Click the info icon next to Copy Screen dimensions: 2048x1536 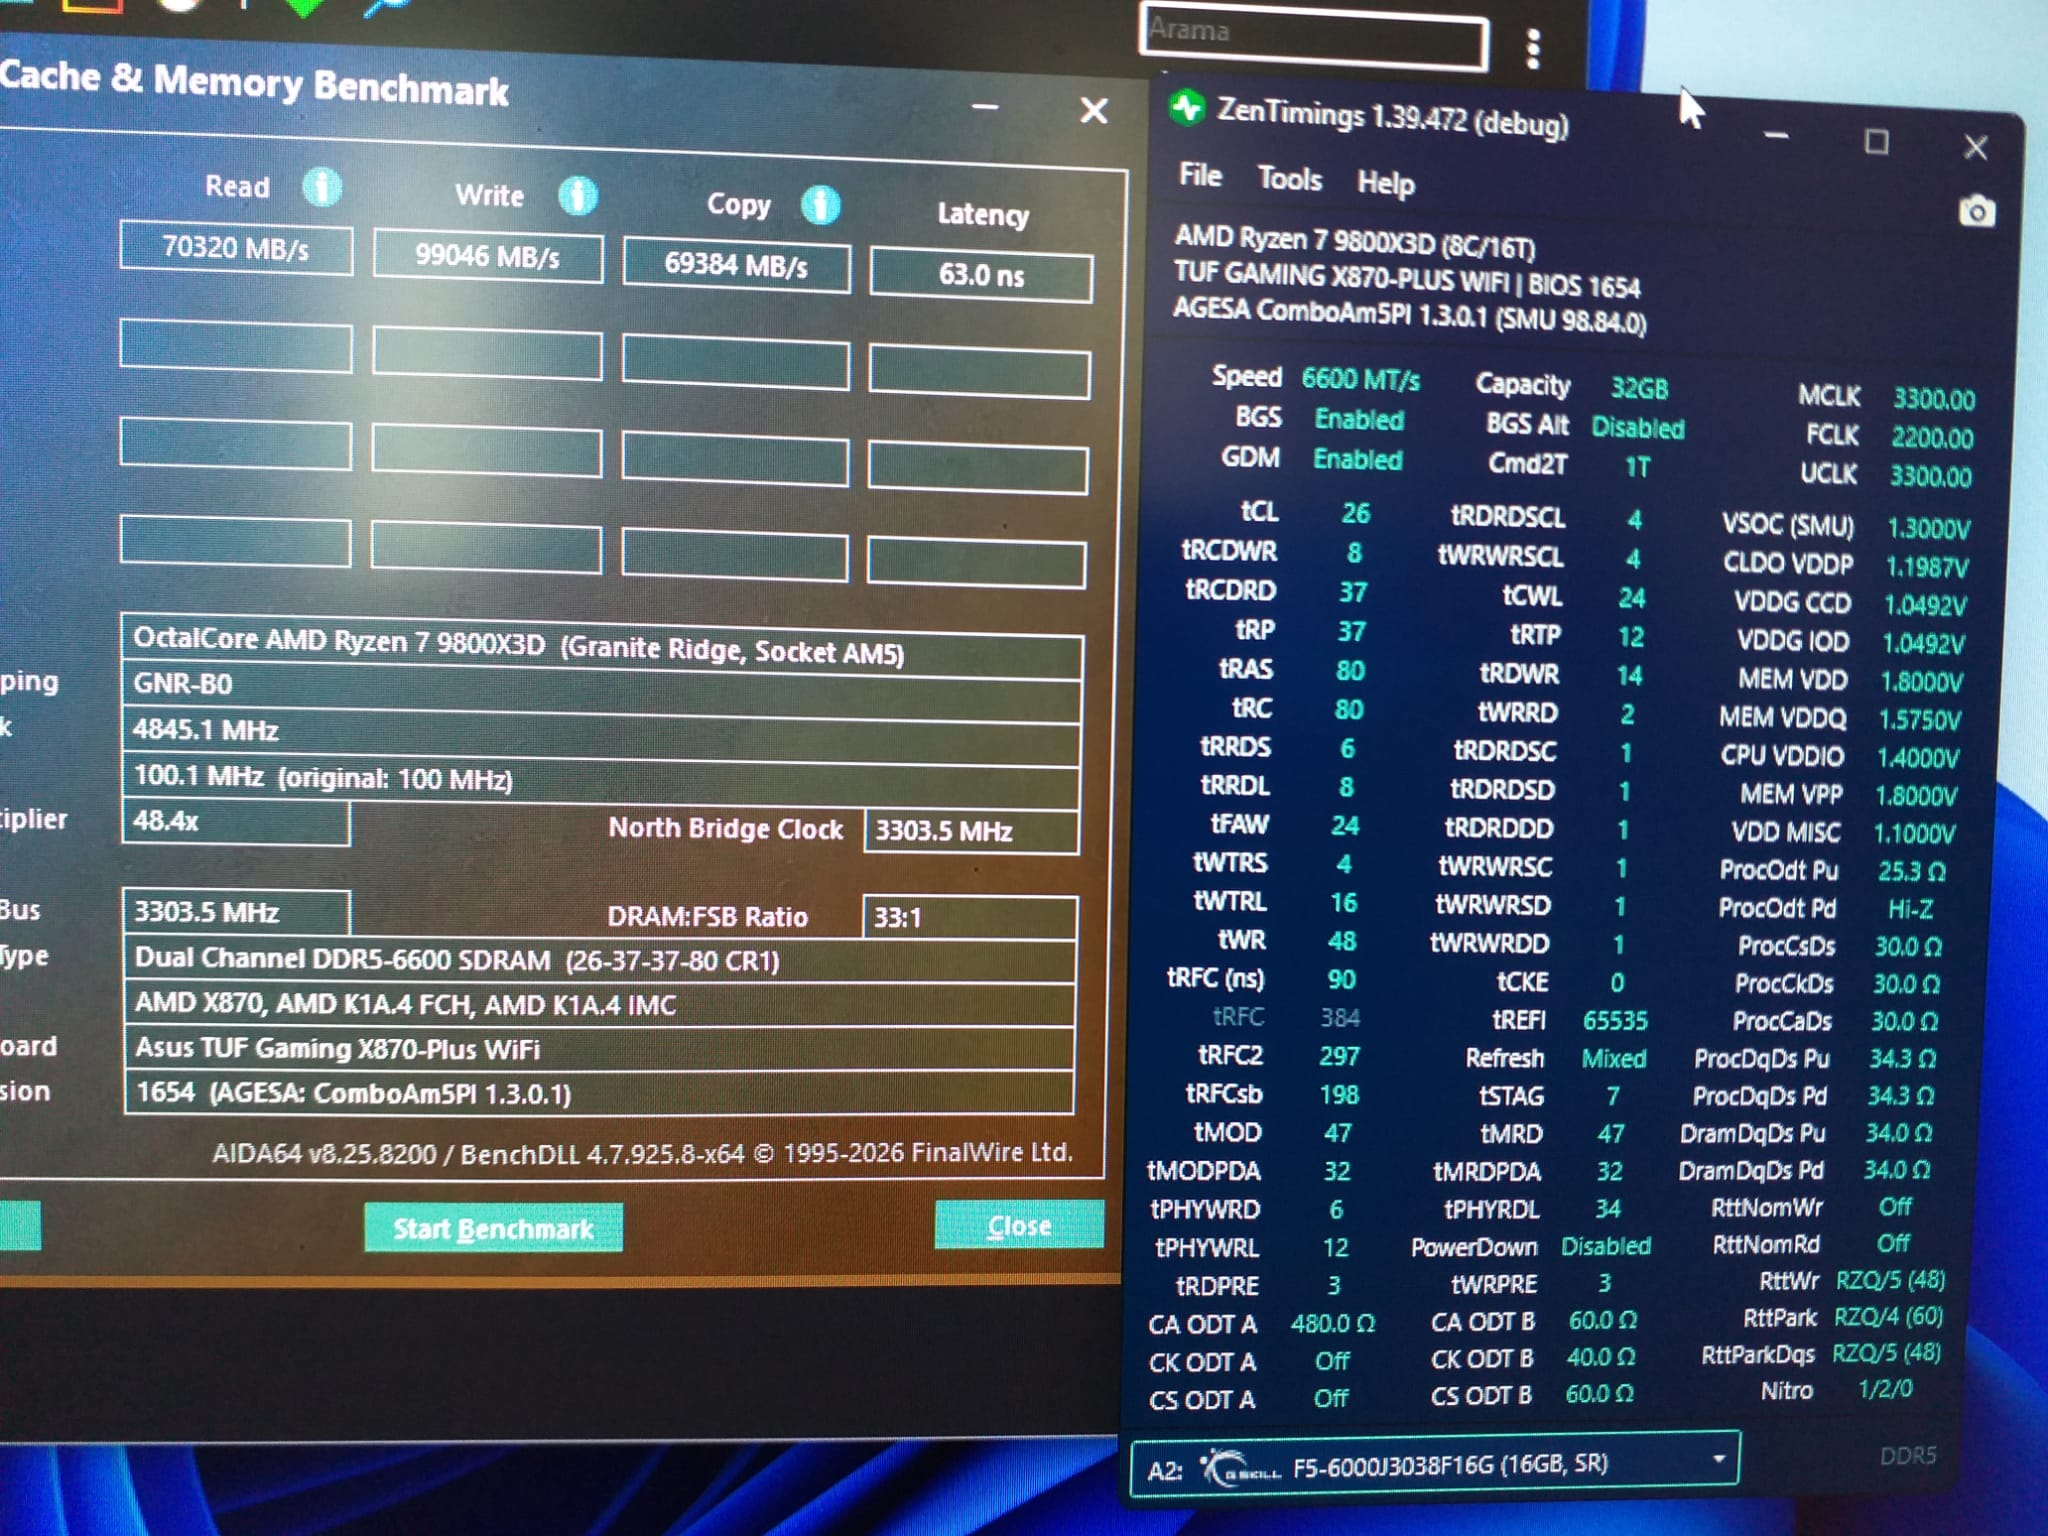(821, 205)
